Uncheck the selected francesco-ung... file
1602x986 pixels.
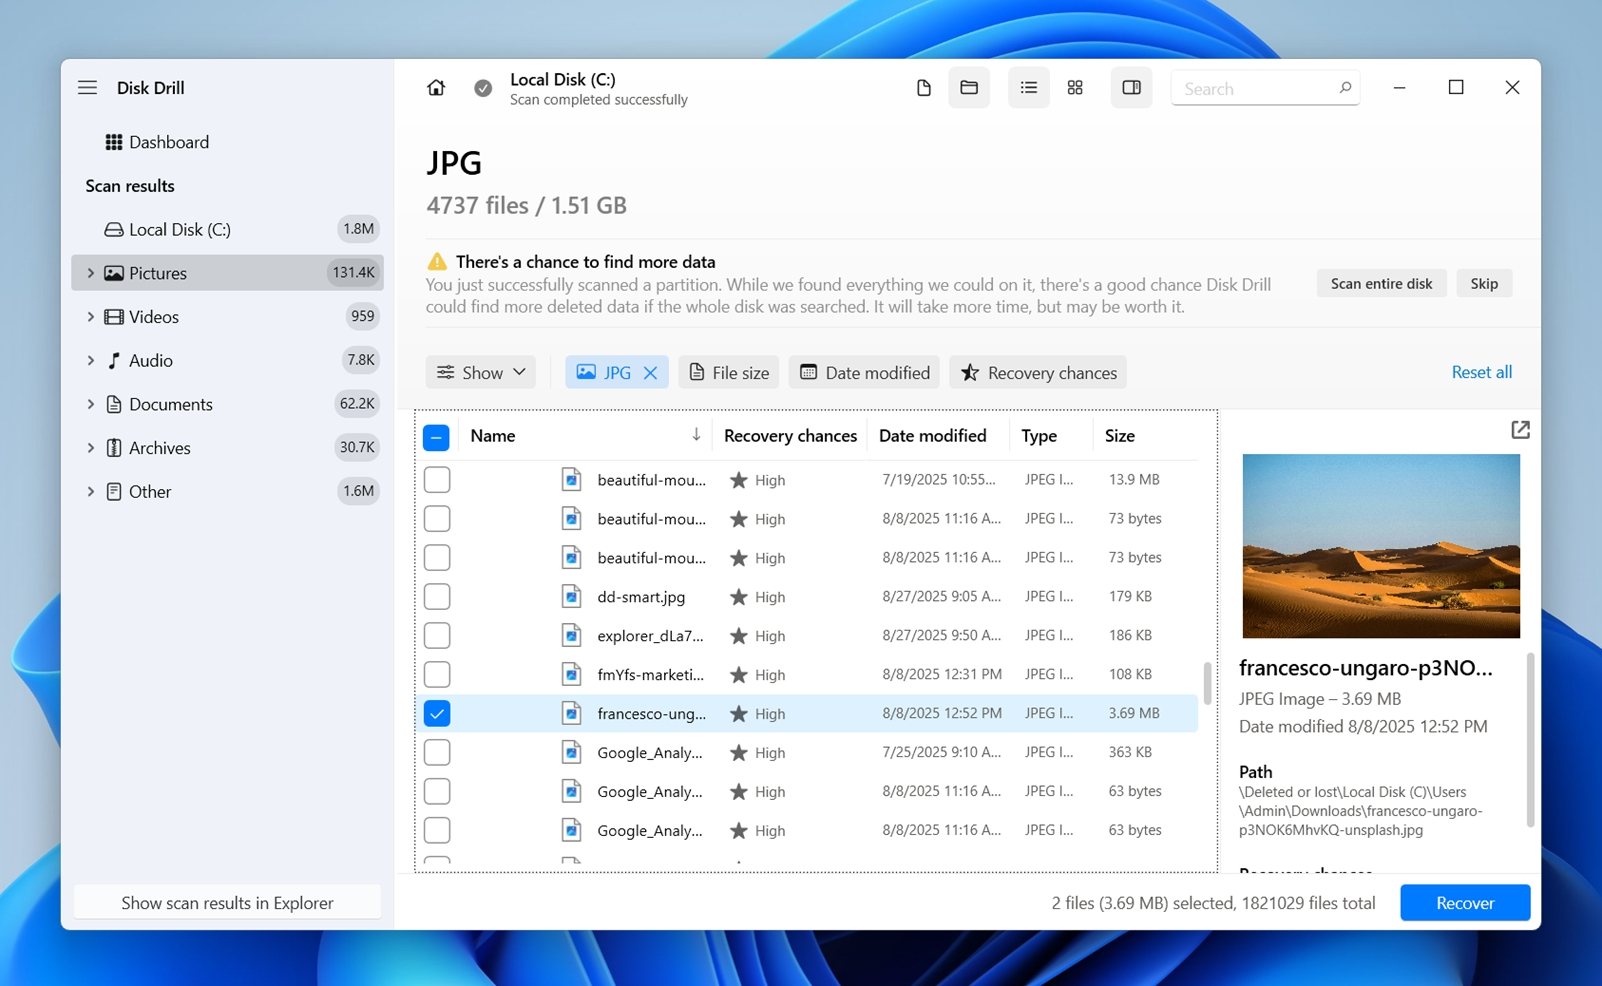pos(437,713)
